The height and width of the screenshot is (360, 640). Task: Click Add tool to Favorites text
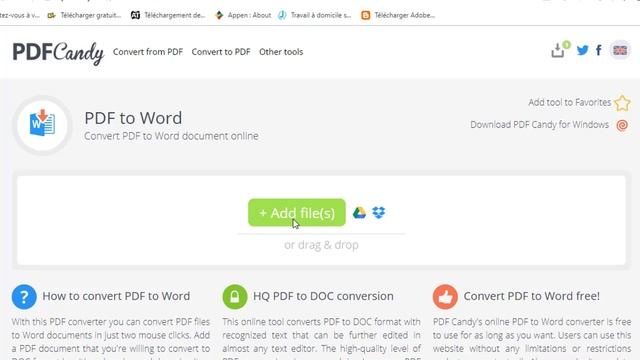point(570,102)
